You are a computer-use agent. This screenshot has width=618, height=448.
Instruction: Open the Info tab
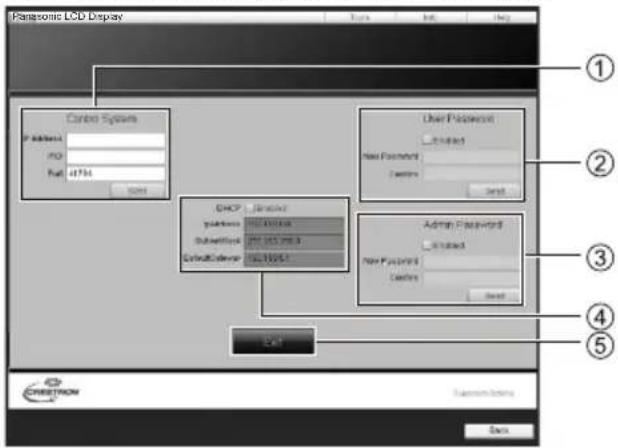[x=430, y=17]
